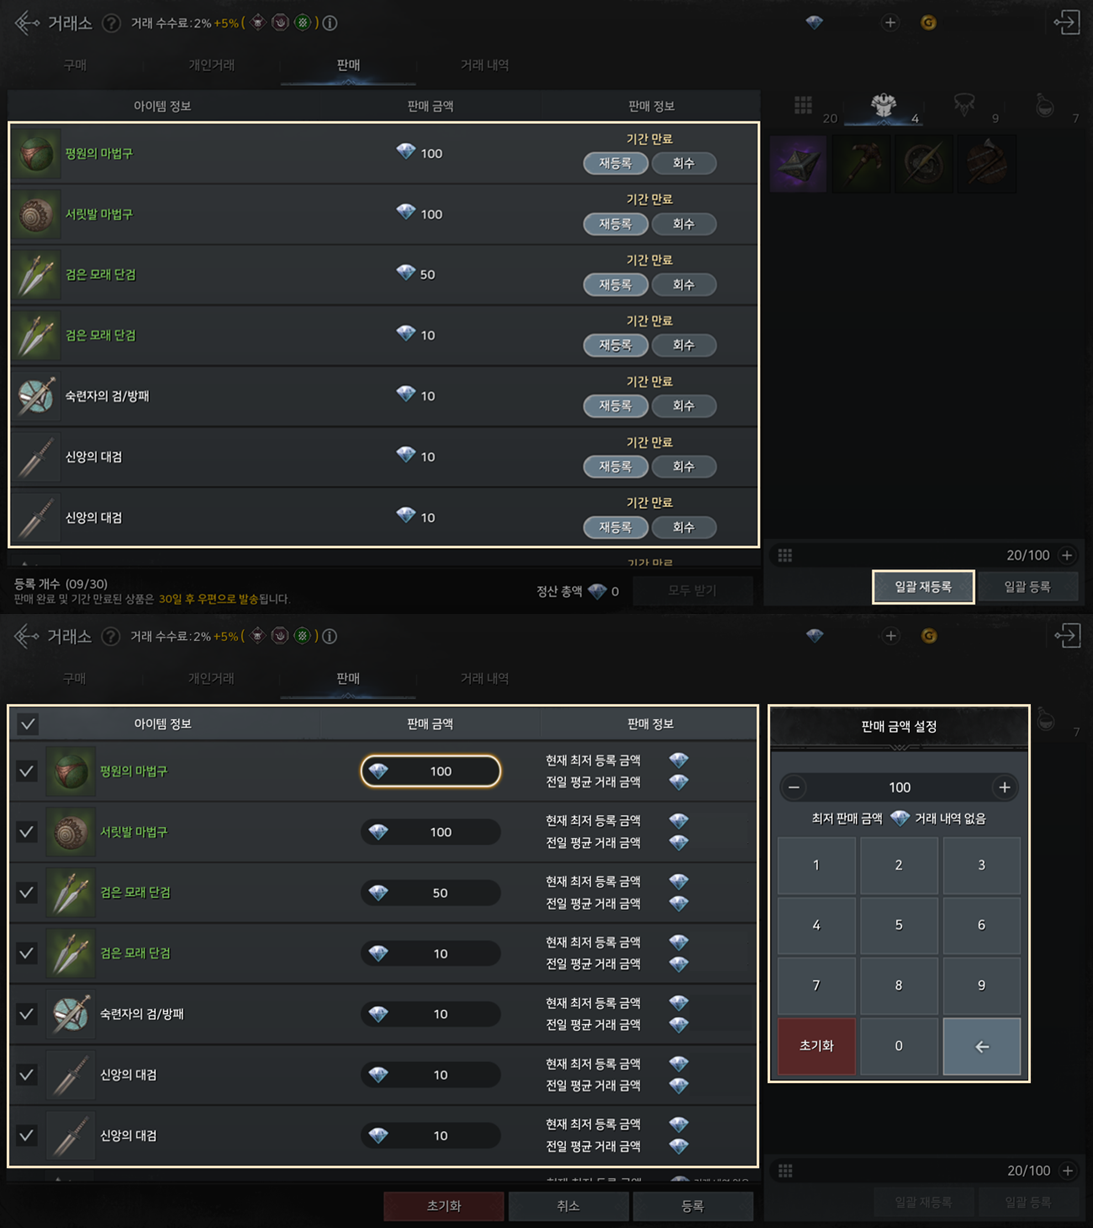Collapse the 판매 금액 설정 panel chevron
Image resolution: width=1093 pixels, height=1228 pixels.
click(899, 747)
